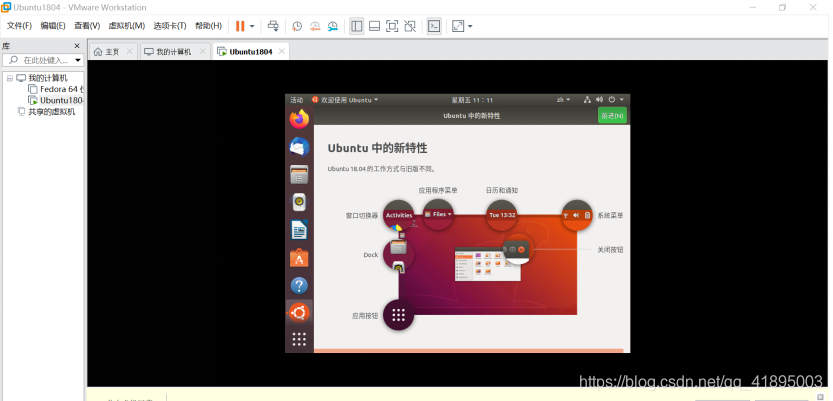
Task: Click the stretch guest display icon
Action: (458, 26)
